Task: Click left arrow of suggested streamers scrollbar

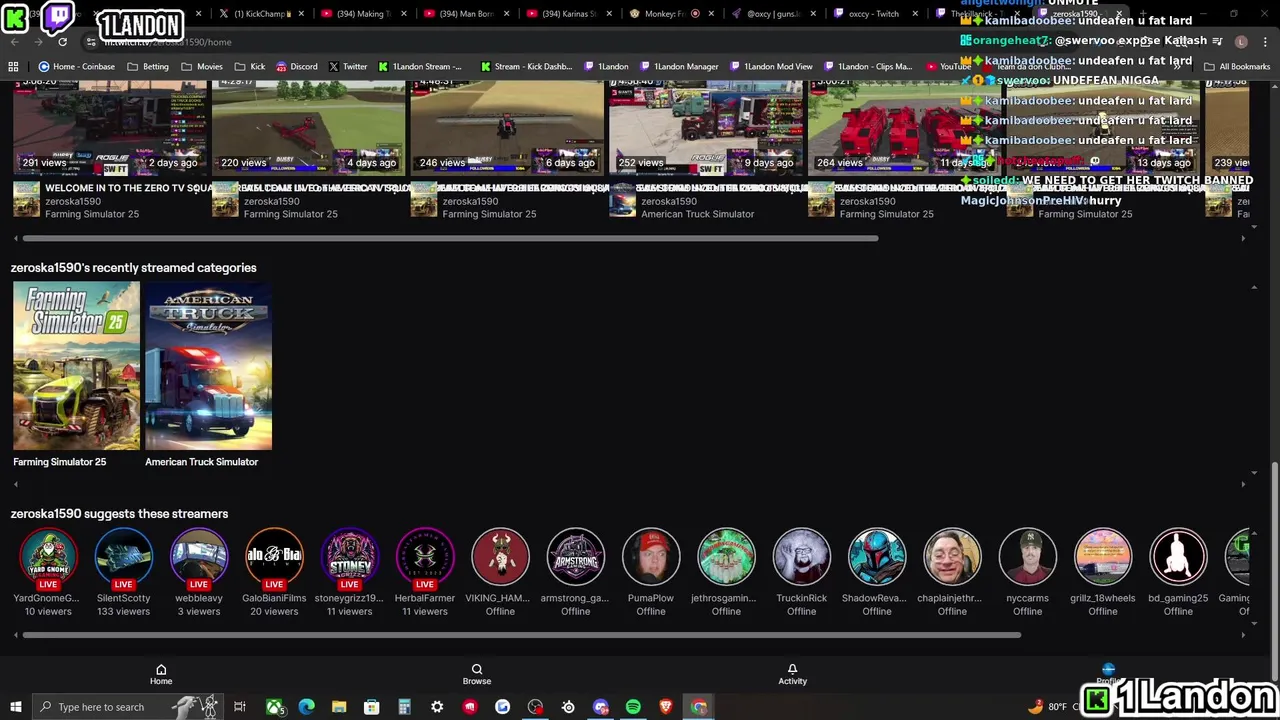Action: 15,635
